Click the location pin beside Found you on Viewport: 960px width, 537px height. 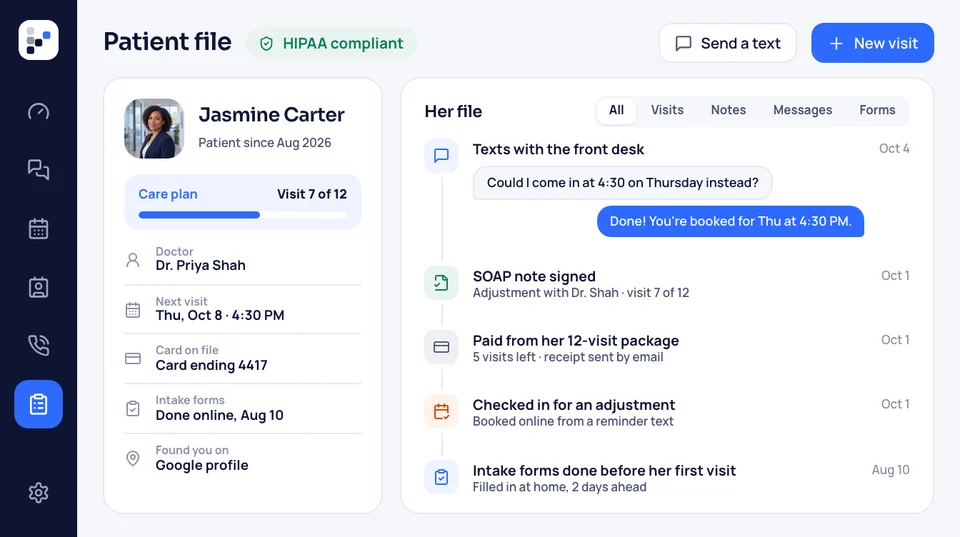pyautogui.click(x=133, y=458)
